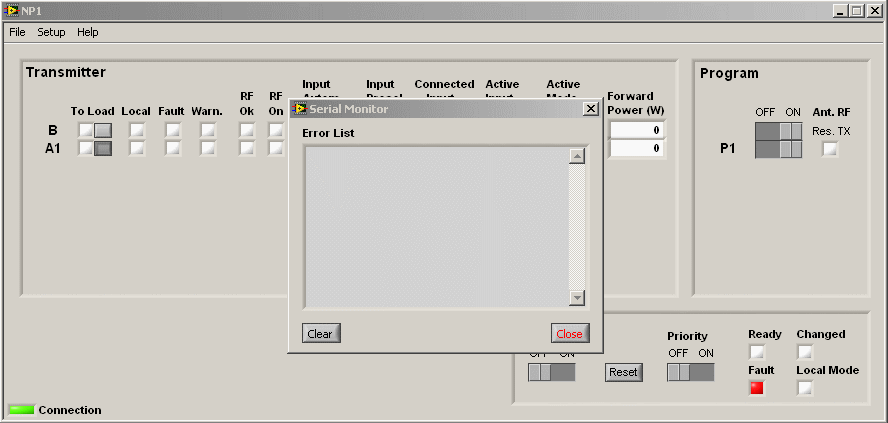Click the Transmitter panel heading
Screen dimensions: 888x423
point(66,72)
